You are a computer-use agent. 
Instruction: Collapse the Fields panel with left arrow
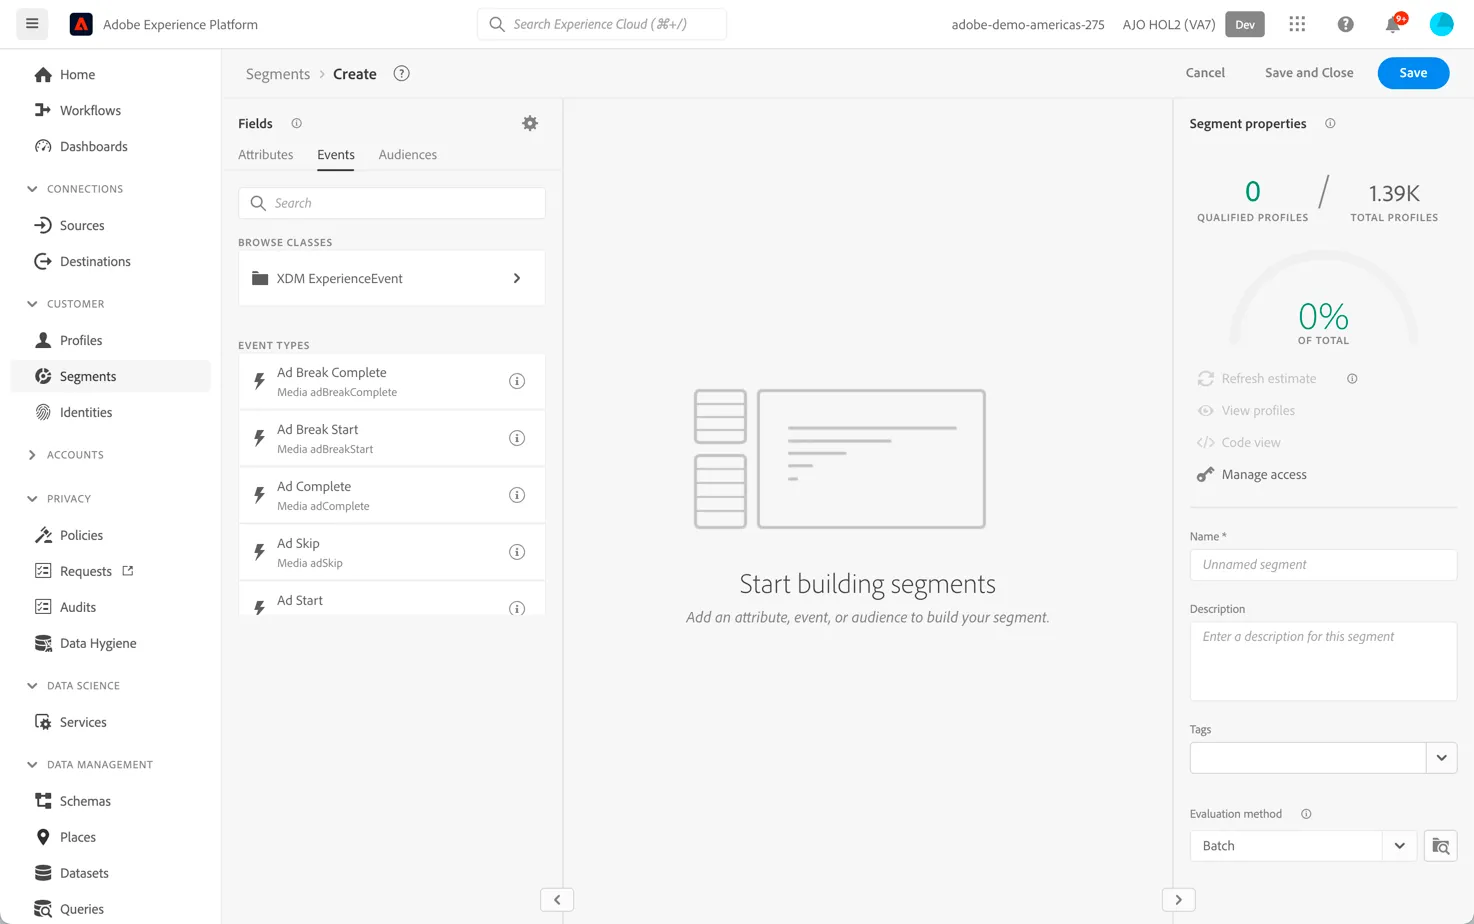557,900
